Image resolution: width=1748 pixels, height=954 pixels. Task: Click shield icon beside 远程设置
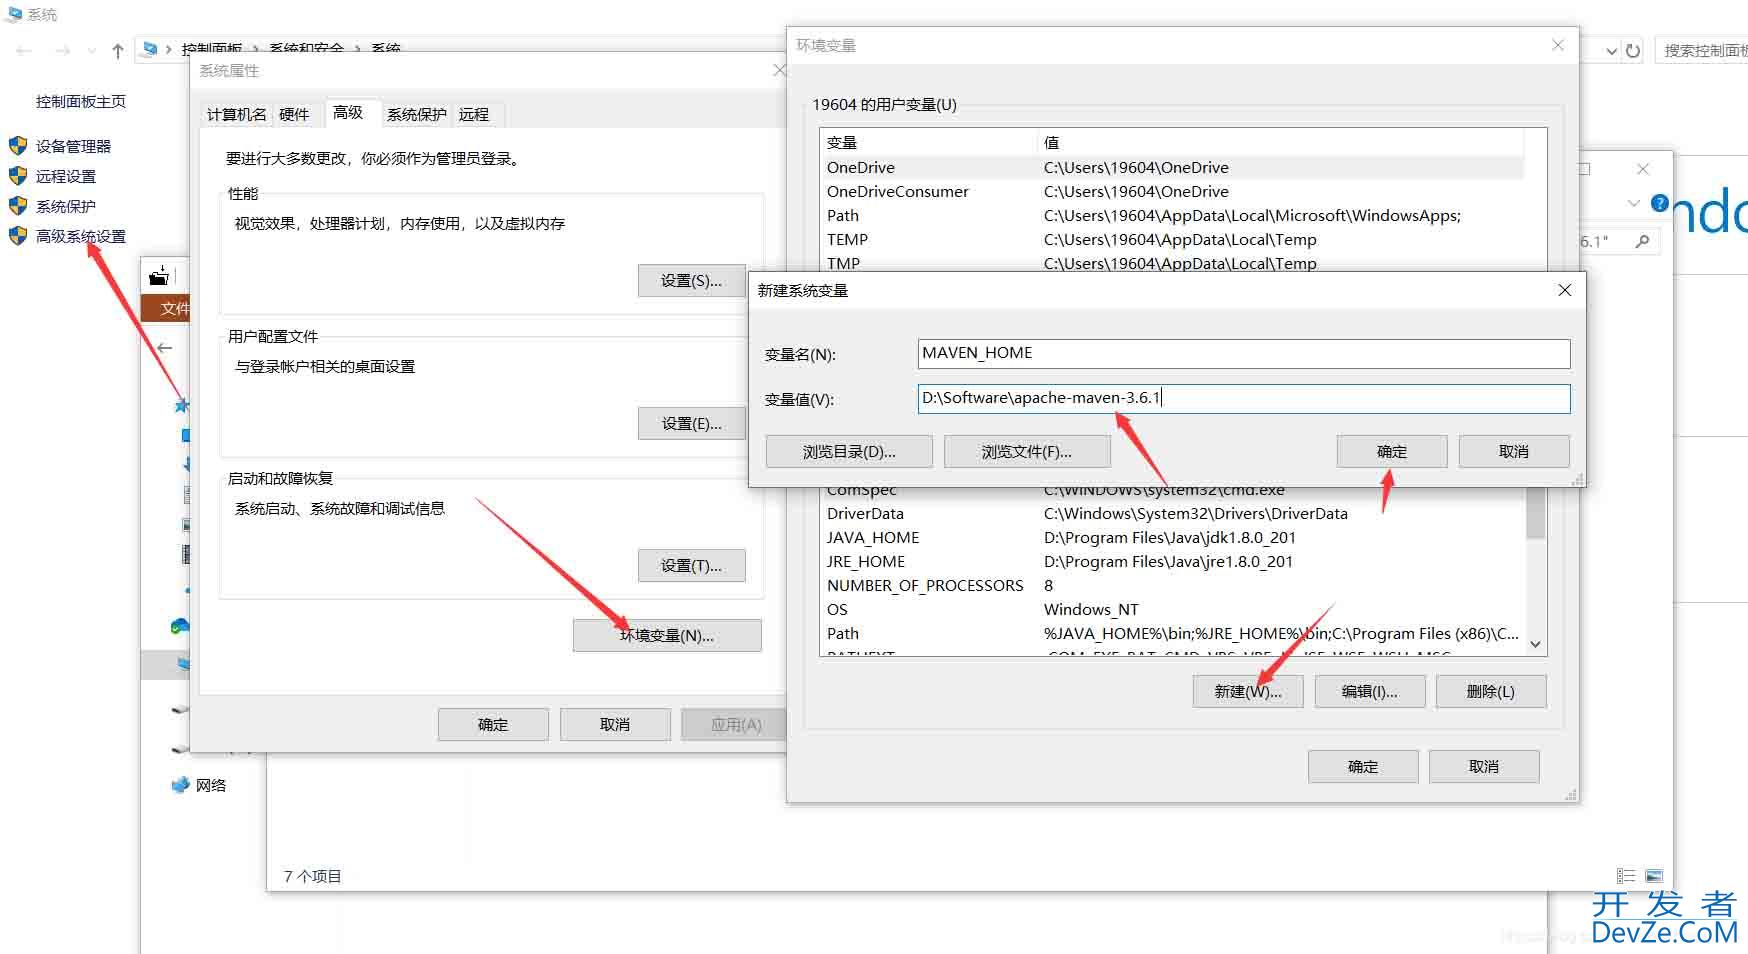point(17,176)
